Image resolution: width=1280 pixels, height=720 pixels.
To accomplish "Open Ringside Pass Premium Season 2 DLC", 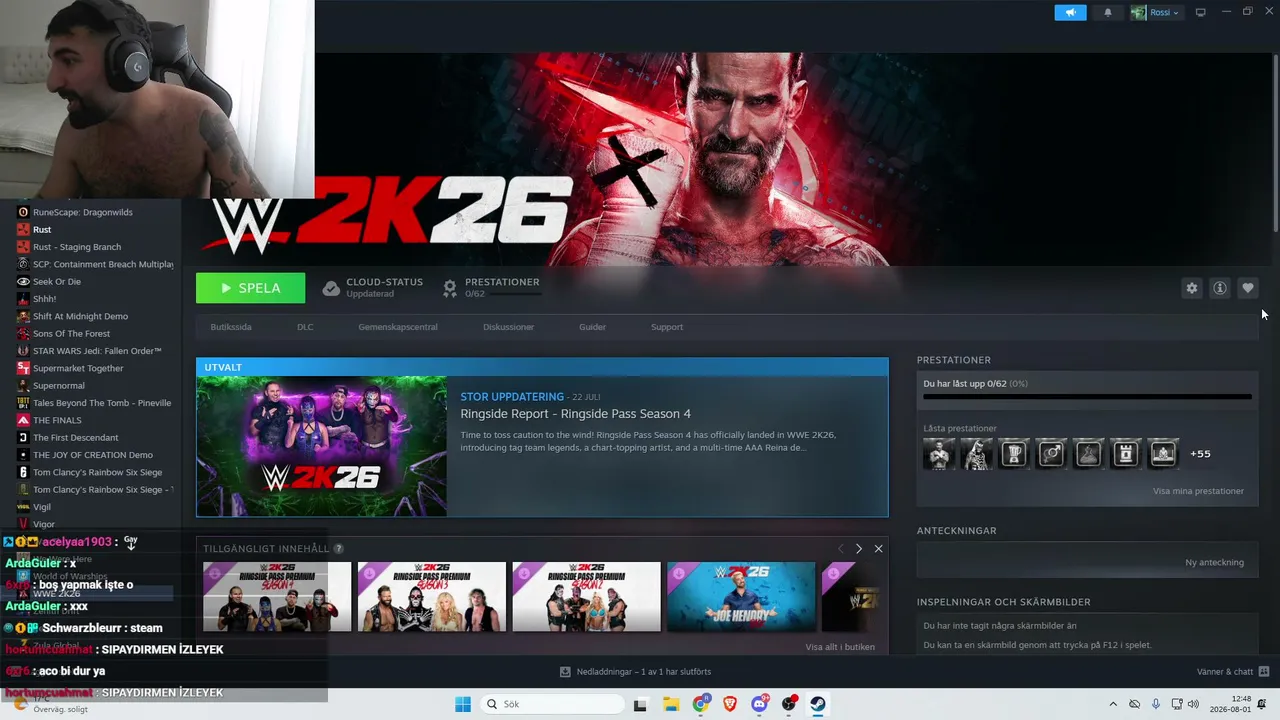I will pyautogui.click(x=587, y=597).
